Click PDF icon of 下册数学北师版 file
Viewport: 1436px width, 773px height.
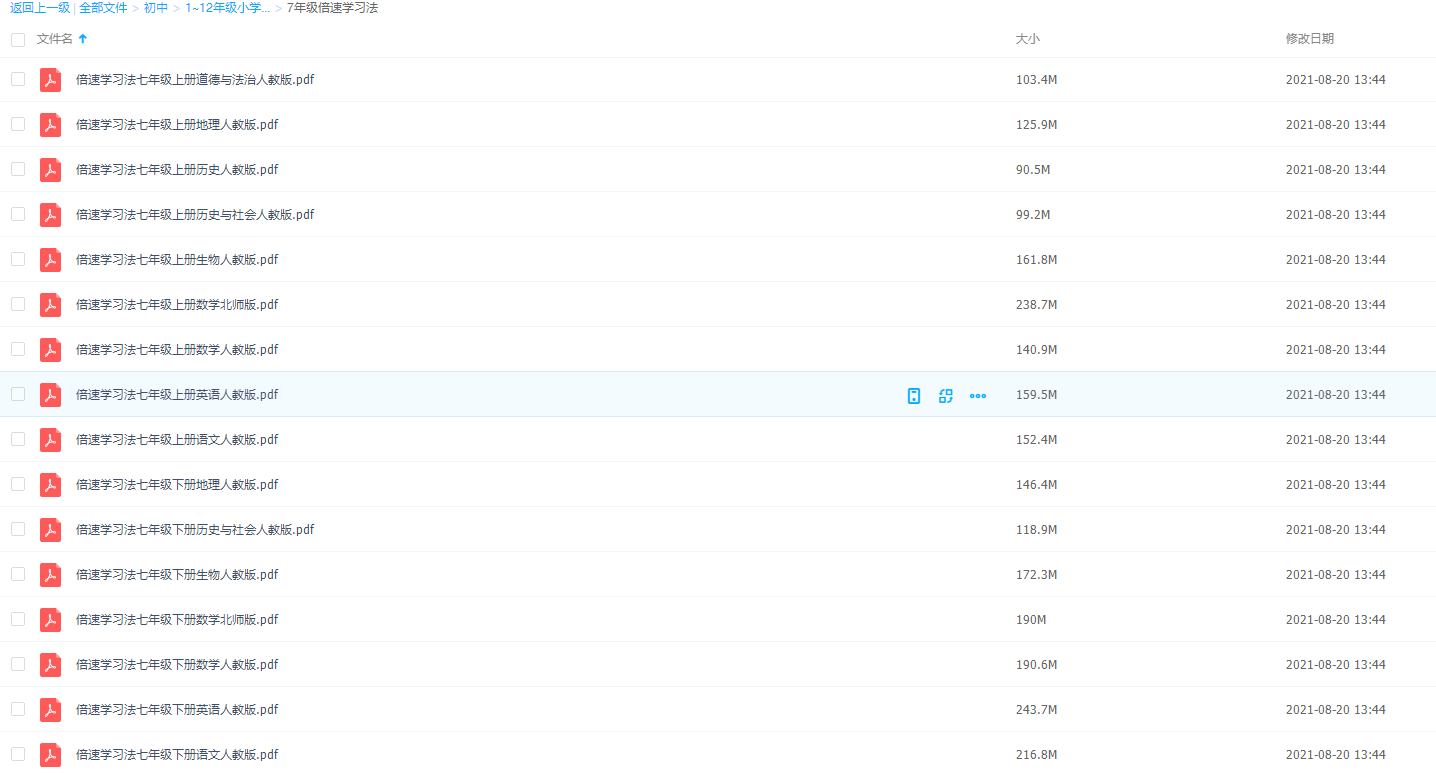point(50,620)
